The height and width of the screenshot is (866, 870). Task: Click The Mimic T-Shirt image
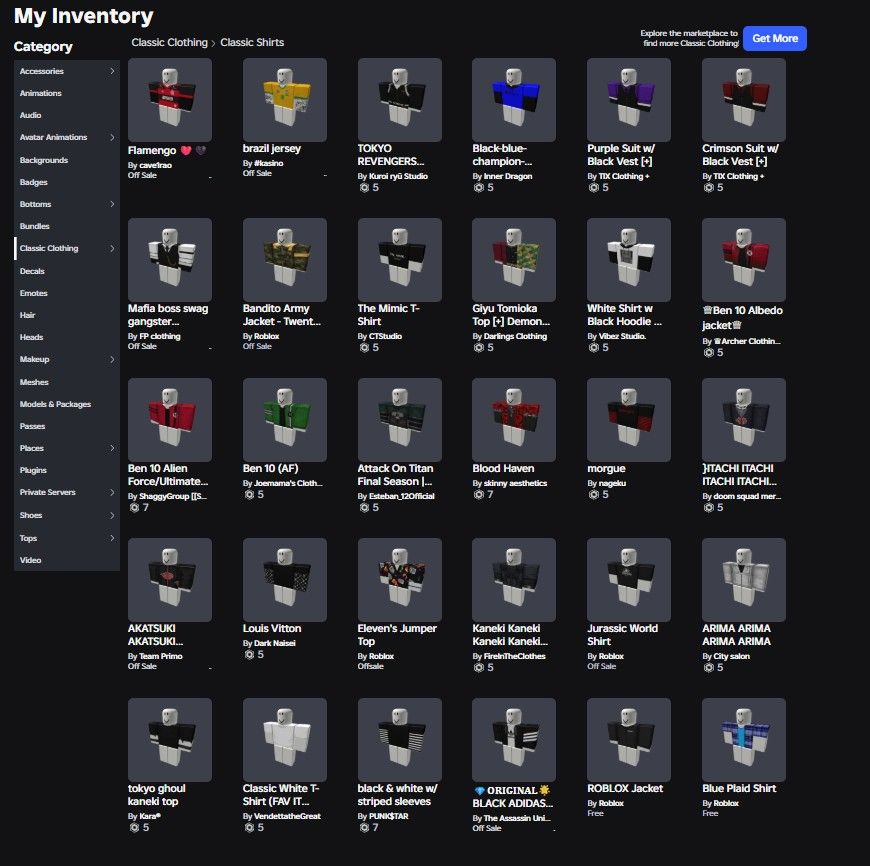tap(399, 260)
